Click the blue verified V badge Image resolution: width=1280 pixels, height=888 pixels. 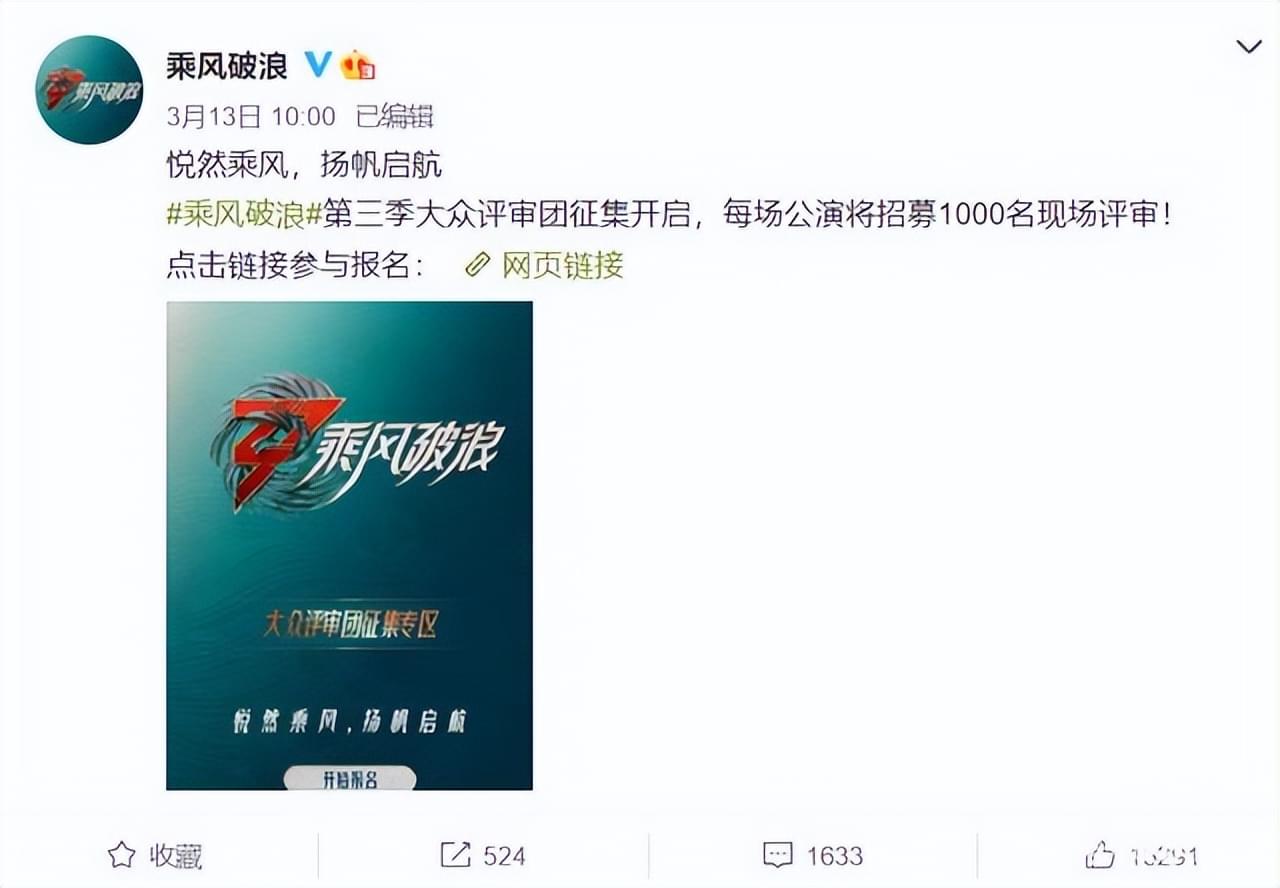318,66
